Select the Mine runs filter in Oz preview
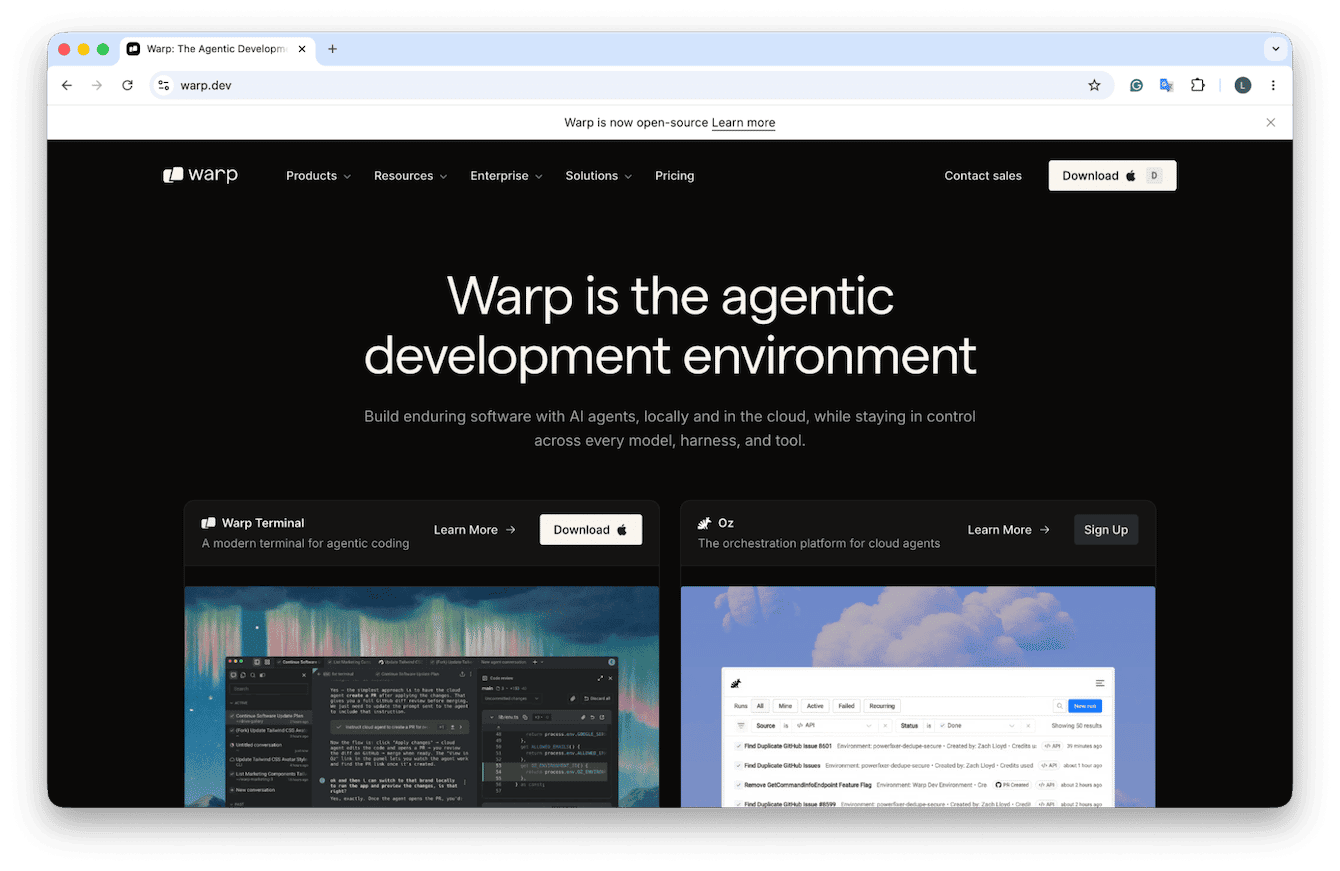 point(785,706)
